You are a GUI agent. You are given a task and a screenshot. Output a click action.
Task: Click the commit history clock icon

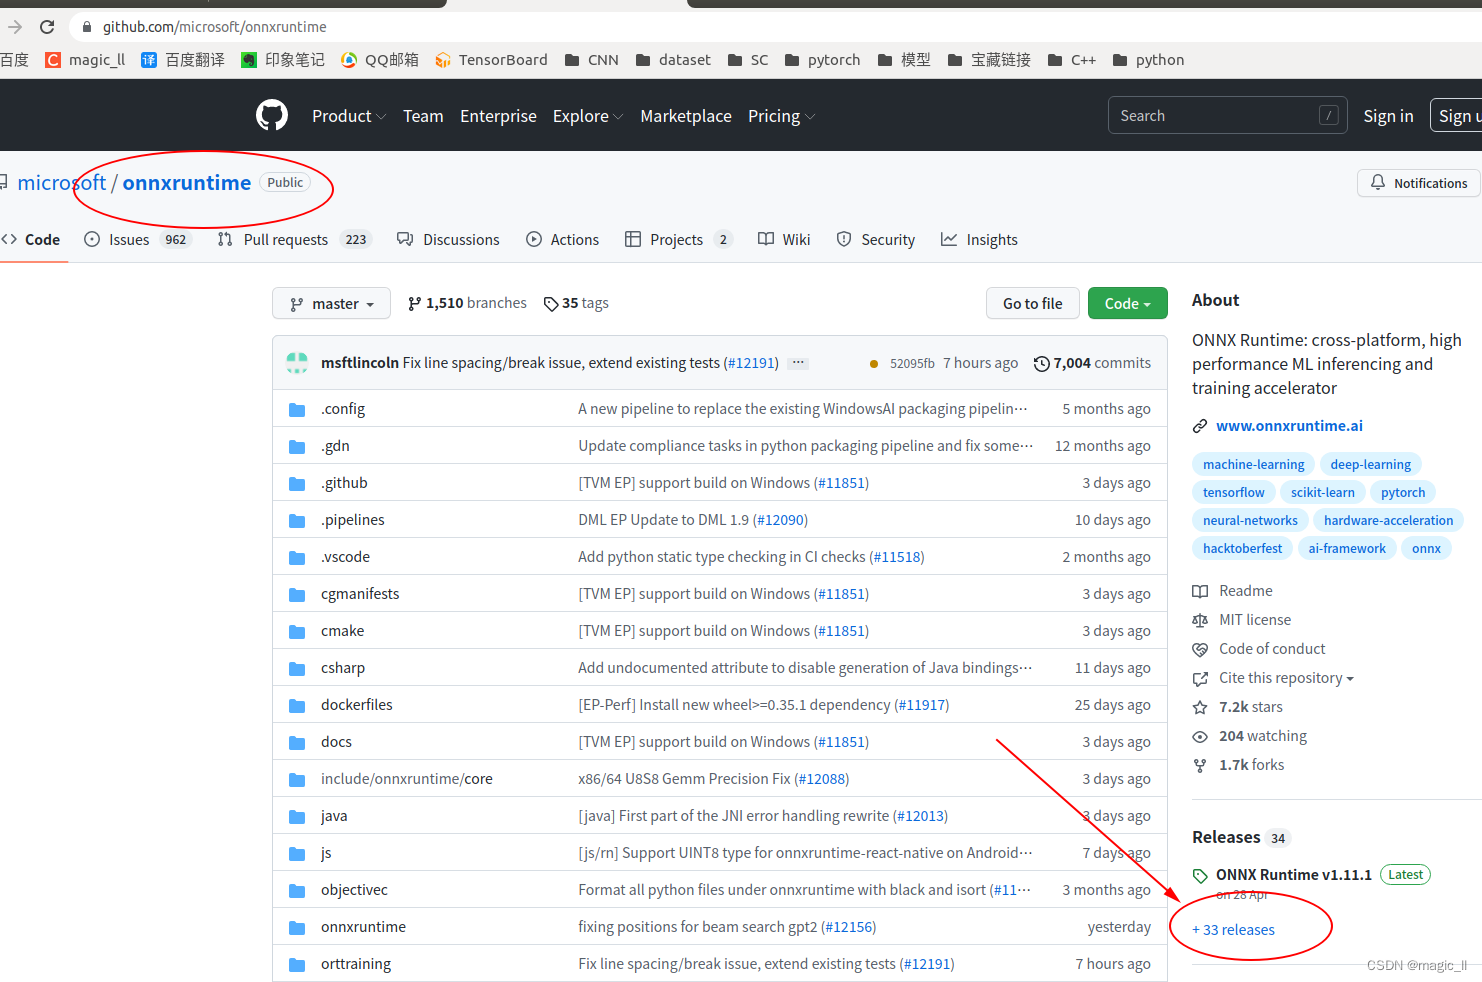pyautogui.click(x=1042, y=364)
